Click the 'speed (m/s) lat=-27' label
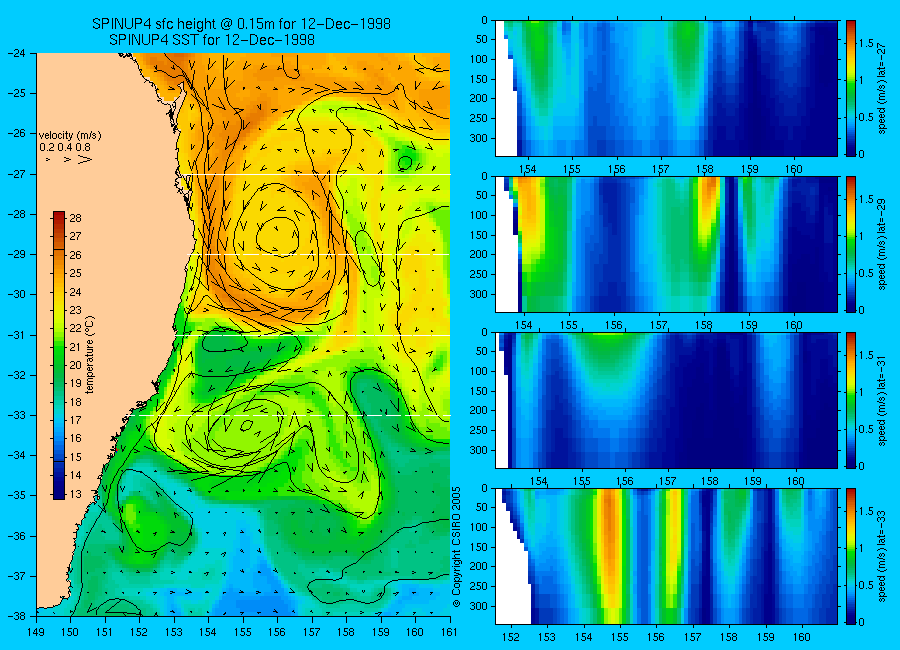 point(882,89)
